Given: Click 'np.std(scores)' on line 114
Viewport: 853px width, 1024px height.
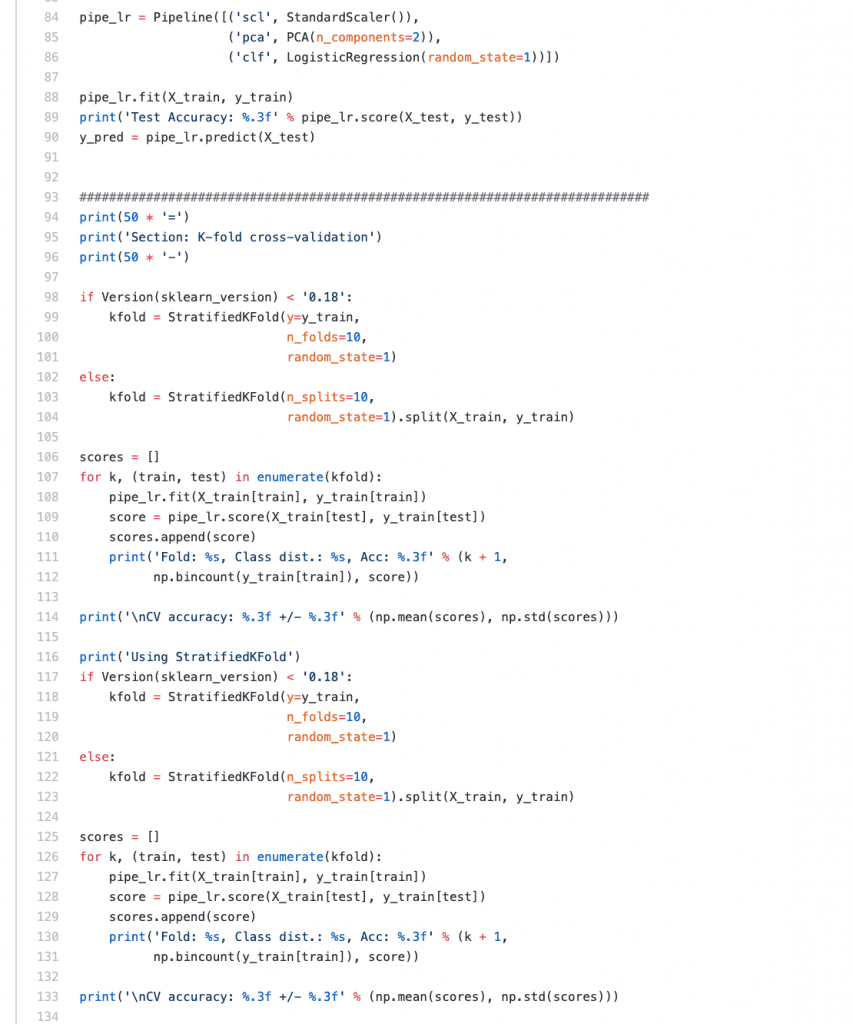Looking at the screenshot, I should click(x=553, y=617).
